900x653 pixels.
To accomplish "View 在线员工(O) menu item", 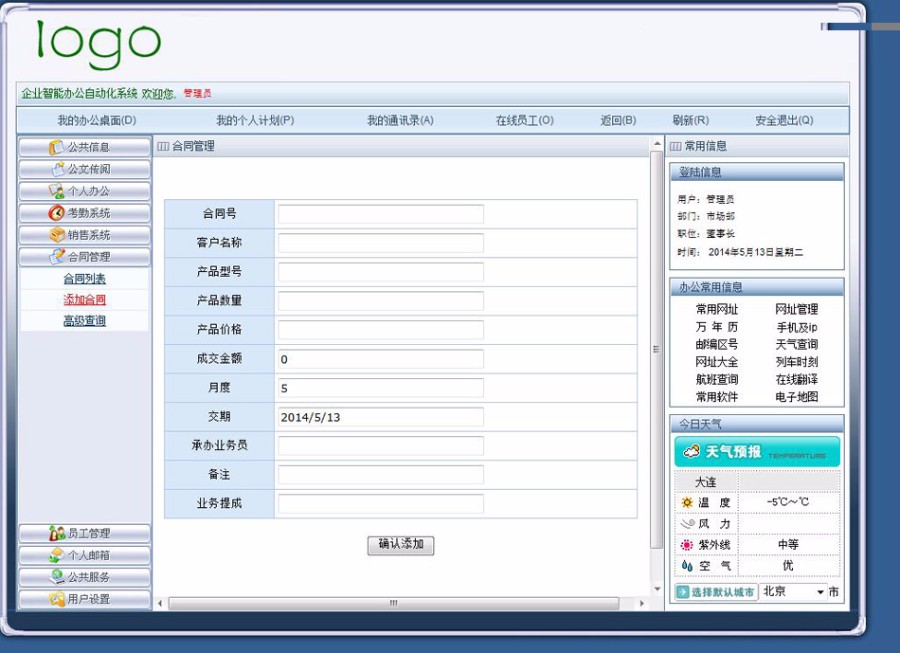I will tap(525, 121).
